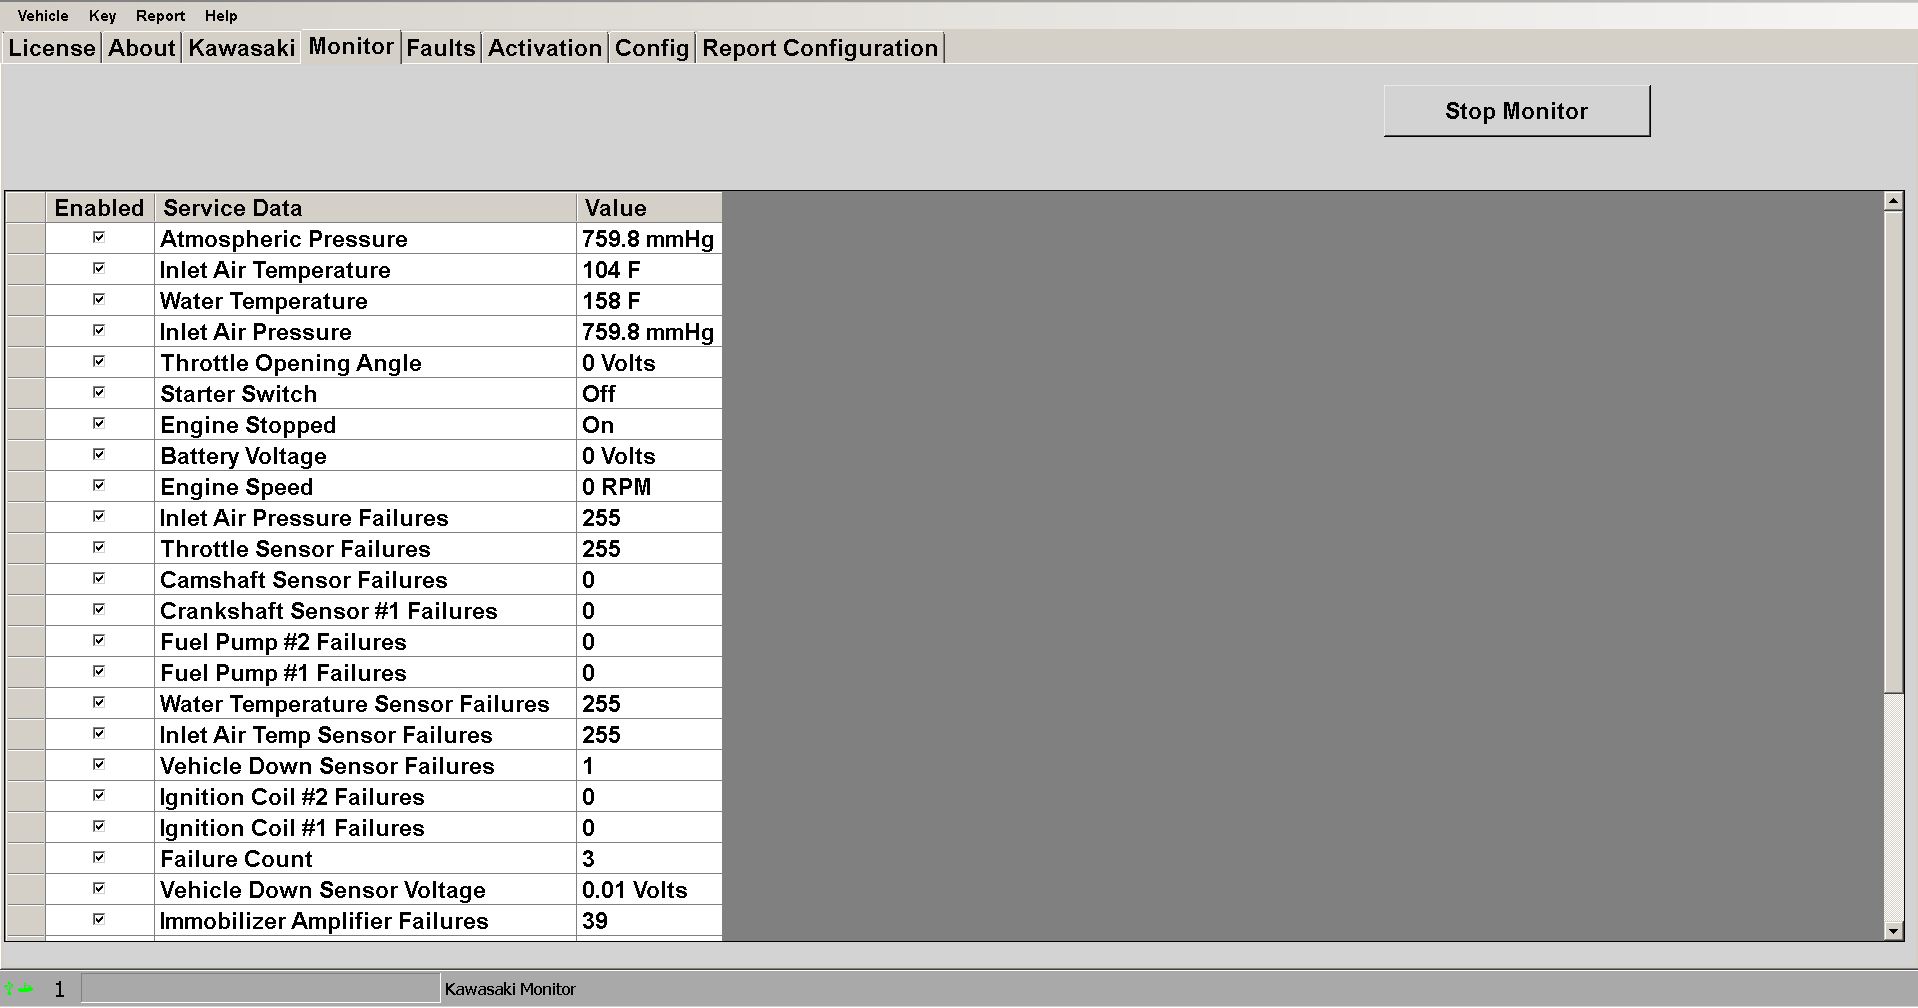Select Fuel Pump #1 Failures row
The width and height of the screenshot is (1918, 1008).
click(283, 673)
